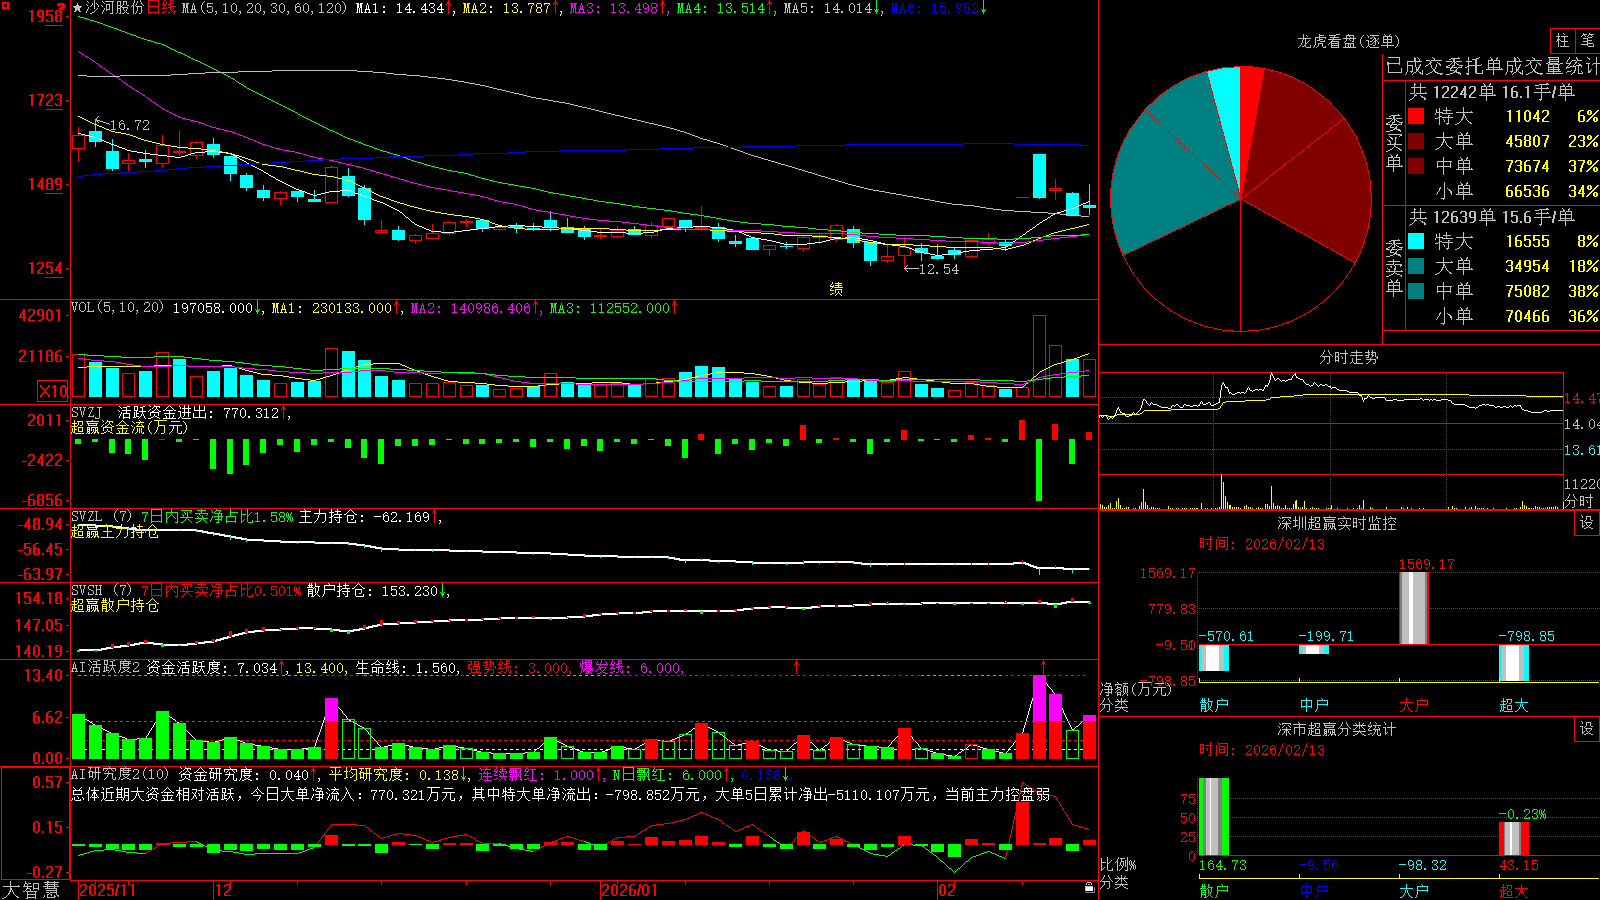Click the yellow MA2: 13.787 value

(x=507, y=8)
